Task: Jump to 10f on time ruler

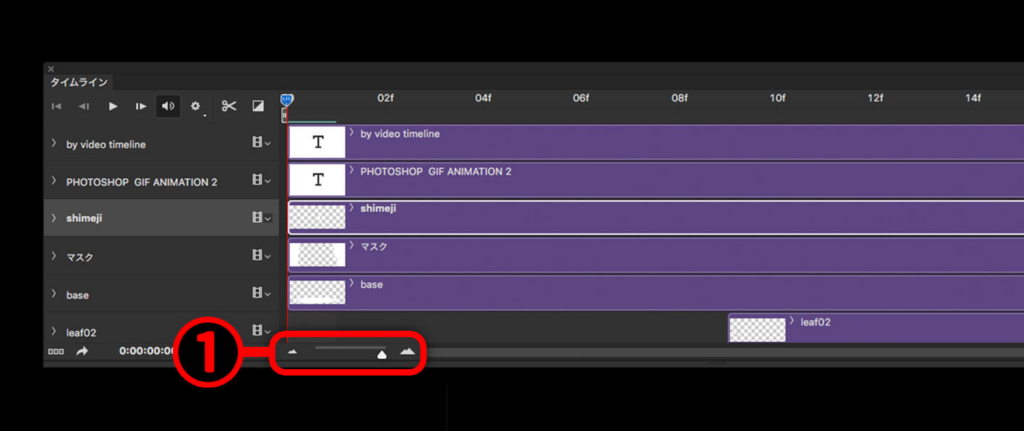Action: pos(777,98)
